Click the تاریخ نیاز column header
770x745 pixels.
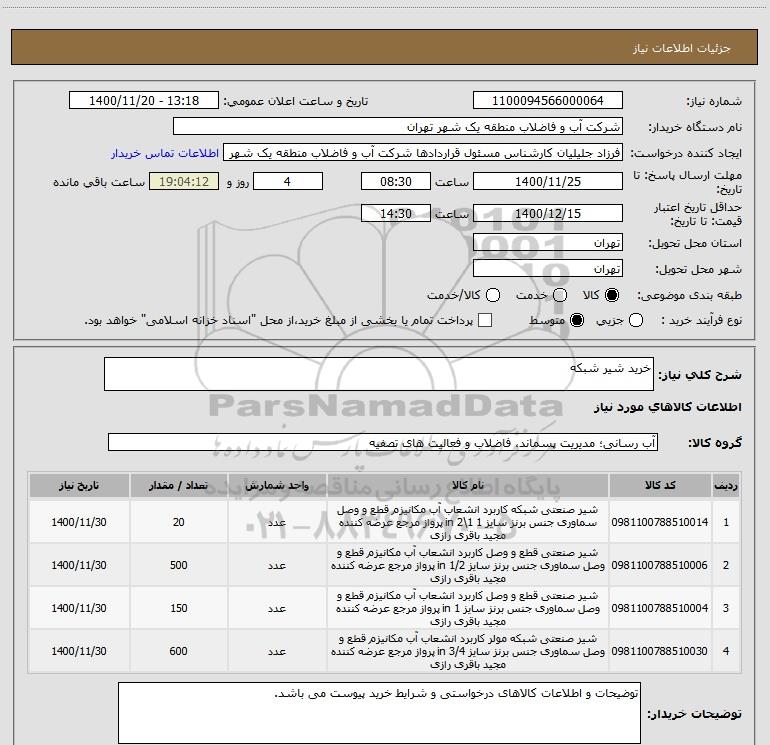pos(79,486)
